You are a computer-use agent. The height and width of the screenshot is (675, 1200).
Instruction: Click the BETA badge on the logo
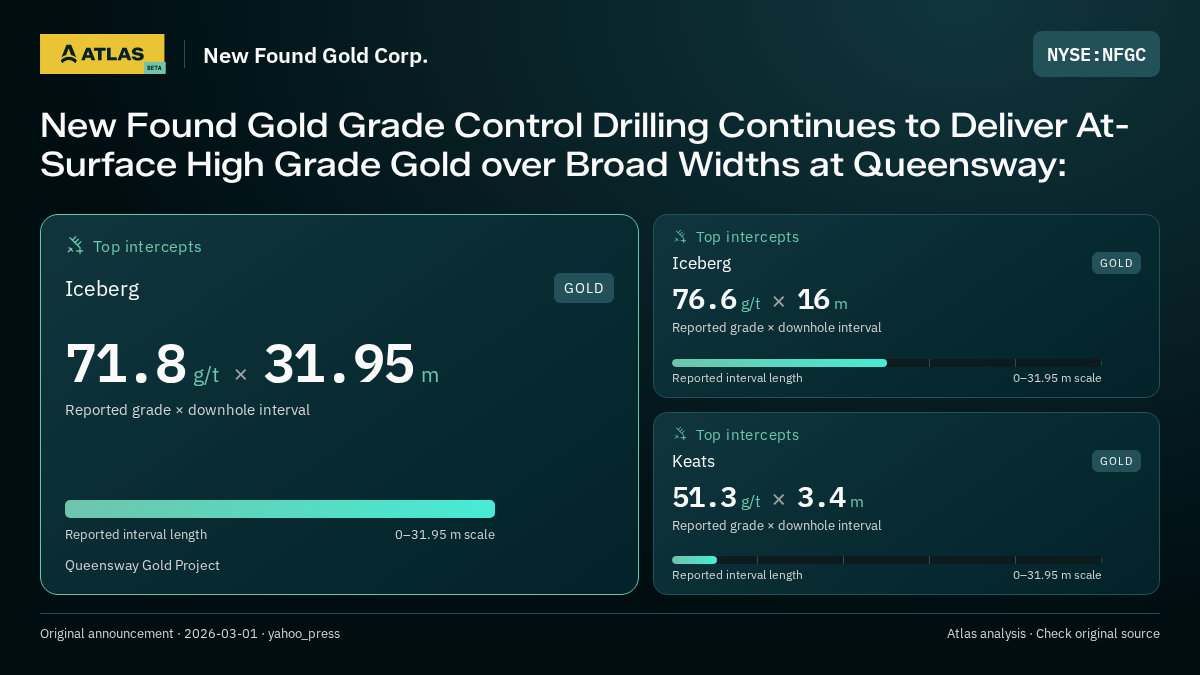tap(154, 68)
